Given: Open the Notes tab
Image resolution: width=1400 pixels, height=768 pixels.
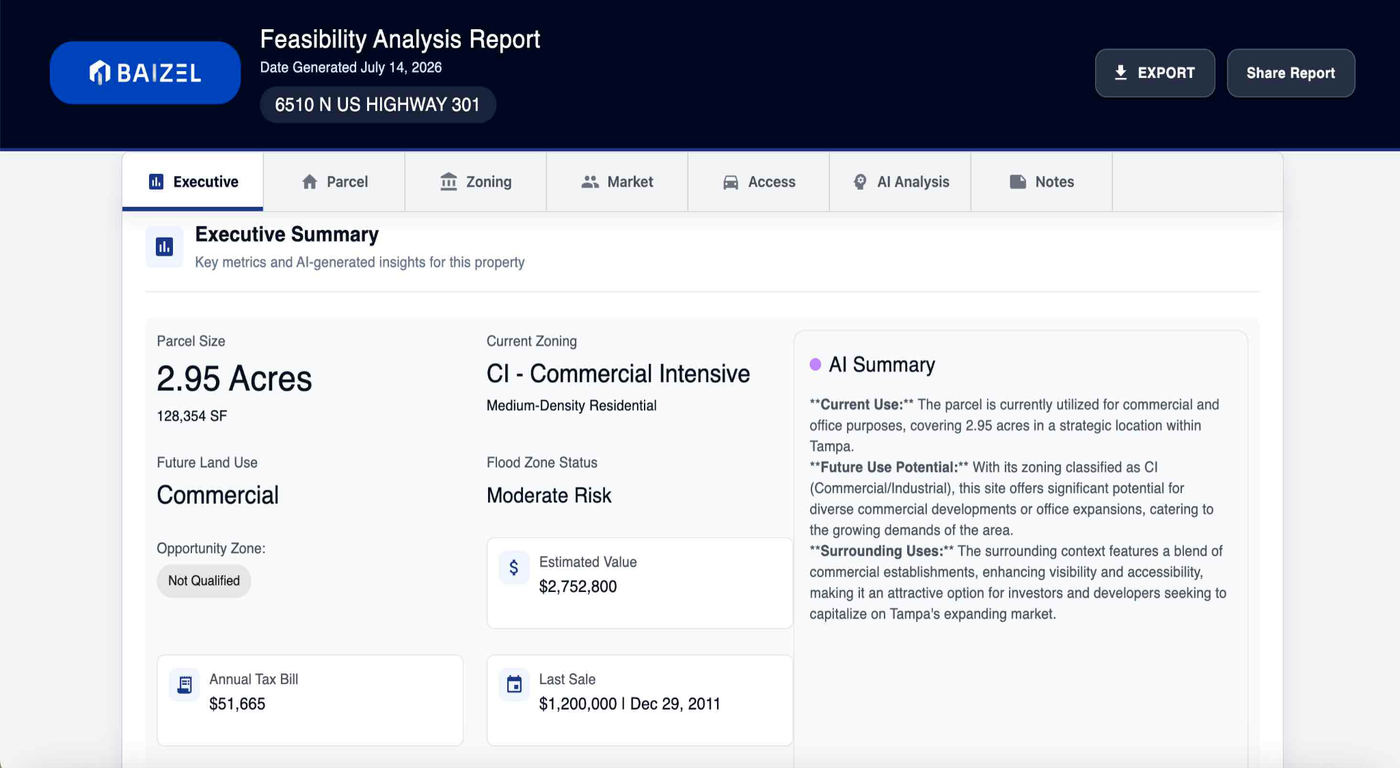Looking at the screenshot, I should tap(1042, 182).
